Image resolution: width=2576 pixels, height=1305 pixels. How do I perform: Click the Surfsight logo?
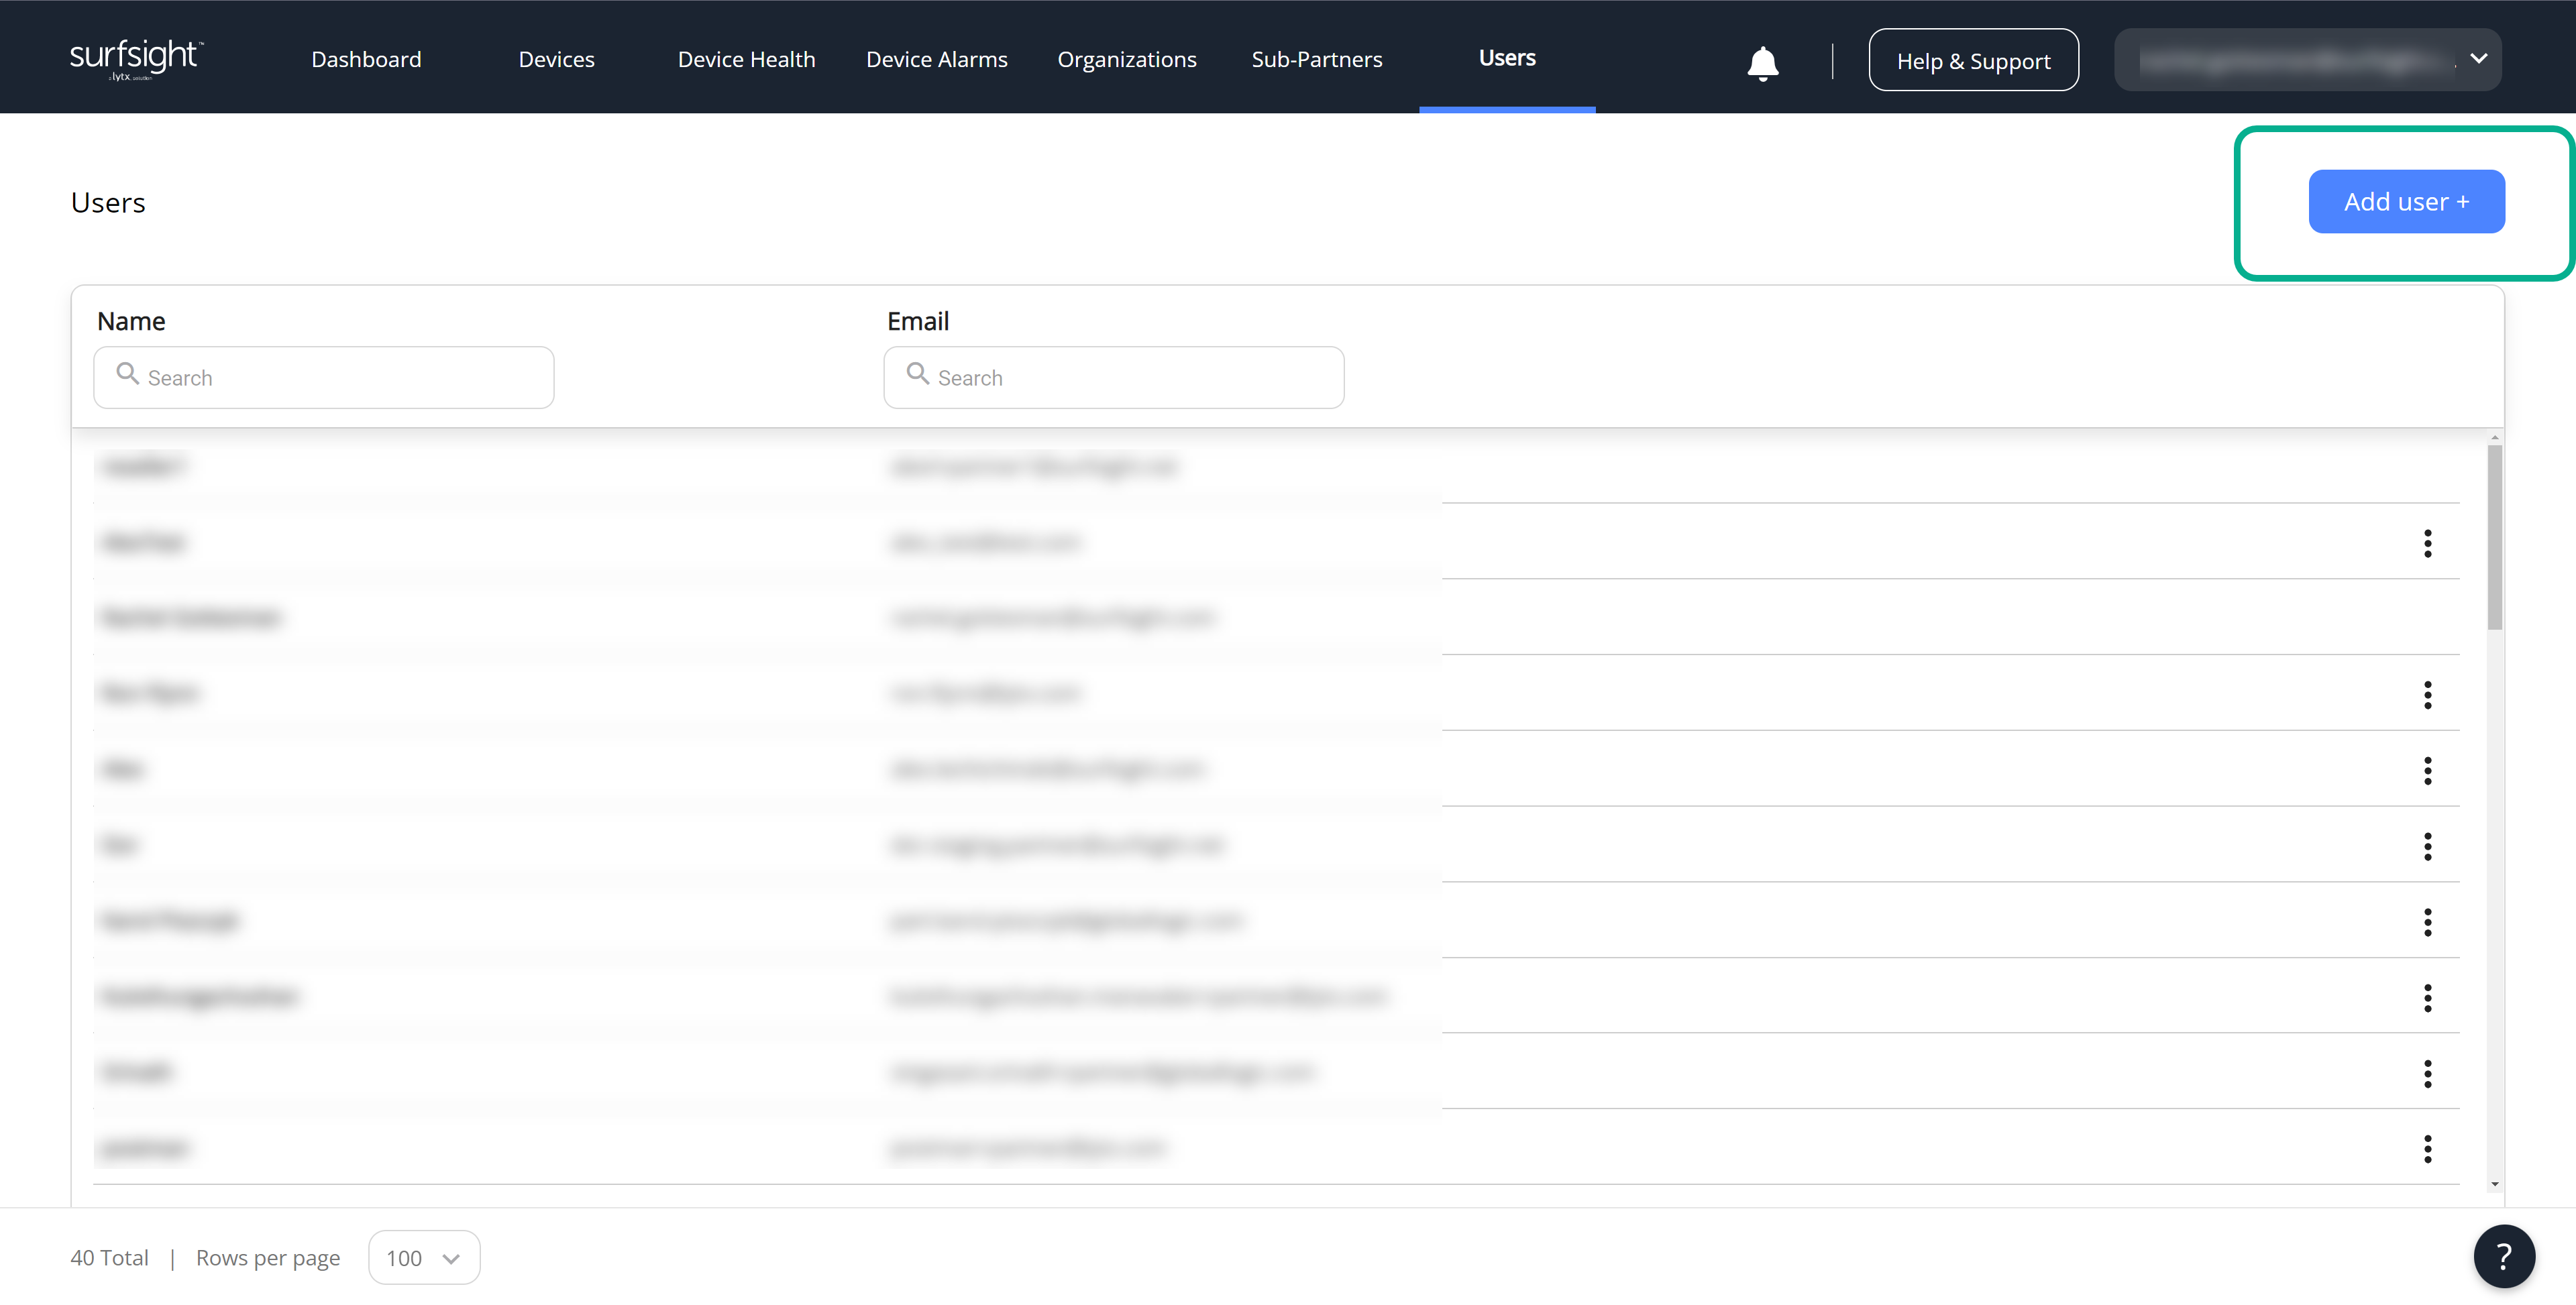pos(136,59)
